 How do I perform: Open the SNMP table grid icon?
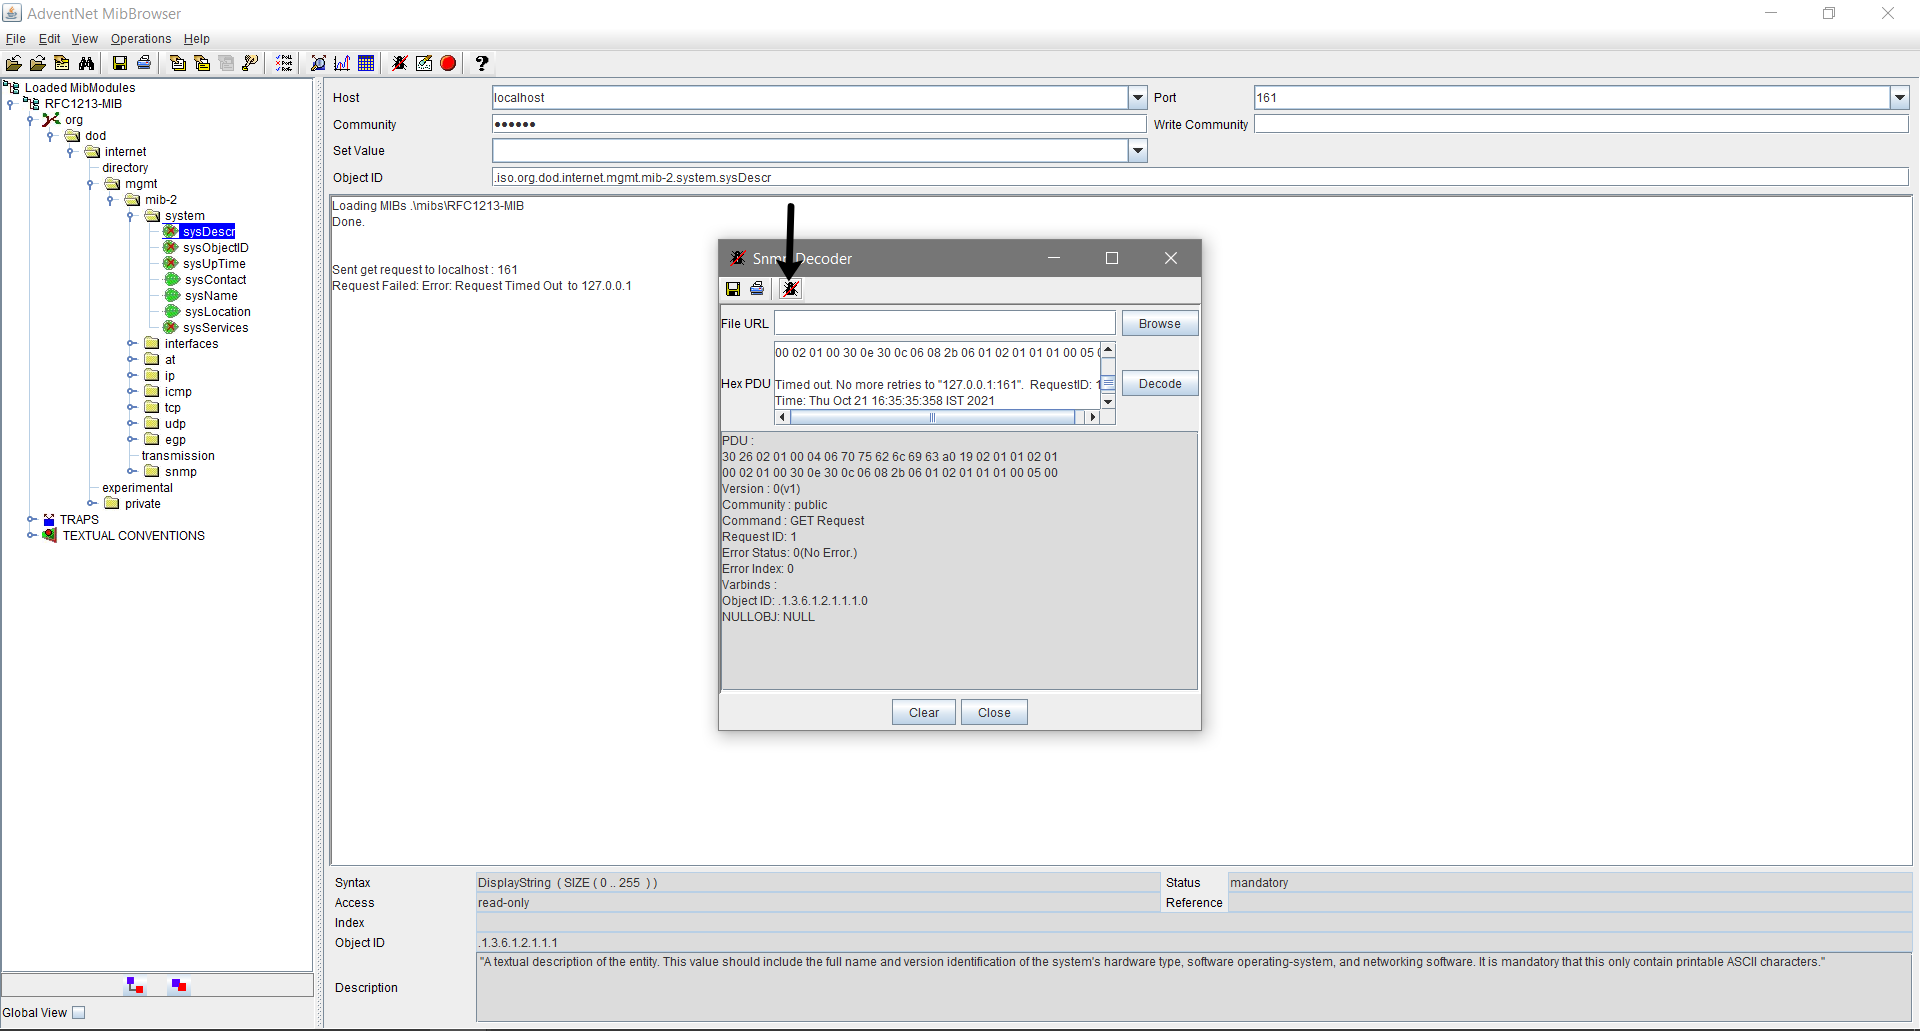pos(366,63)
